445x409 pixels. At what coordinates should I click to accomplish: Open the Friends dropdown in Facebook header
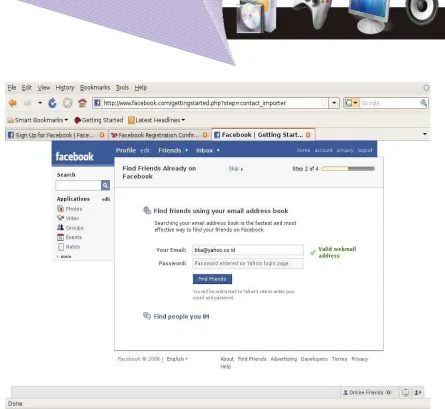coord(173,150)
